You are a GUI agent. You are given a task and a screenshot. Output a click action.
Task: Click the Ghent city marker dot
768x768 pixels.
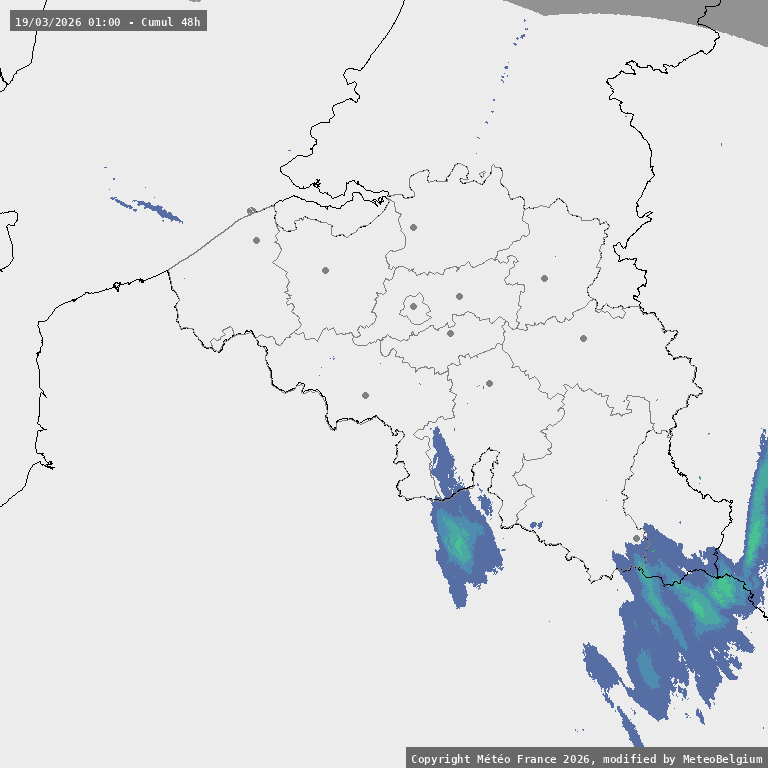coord(325,270)
